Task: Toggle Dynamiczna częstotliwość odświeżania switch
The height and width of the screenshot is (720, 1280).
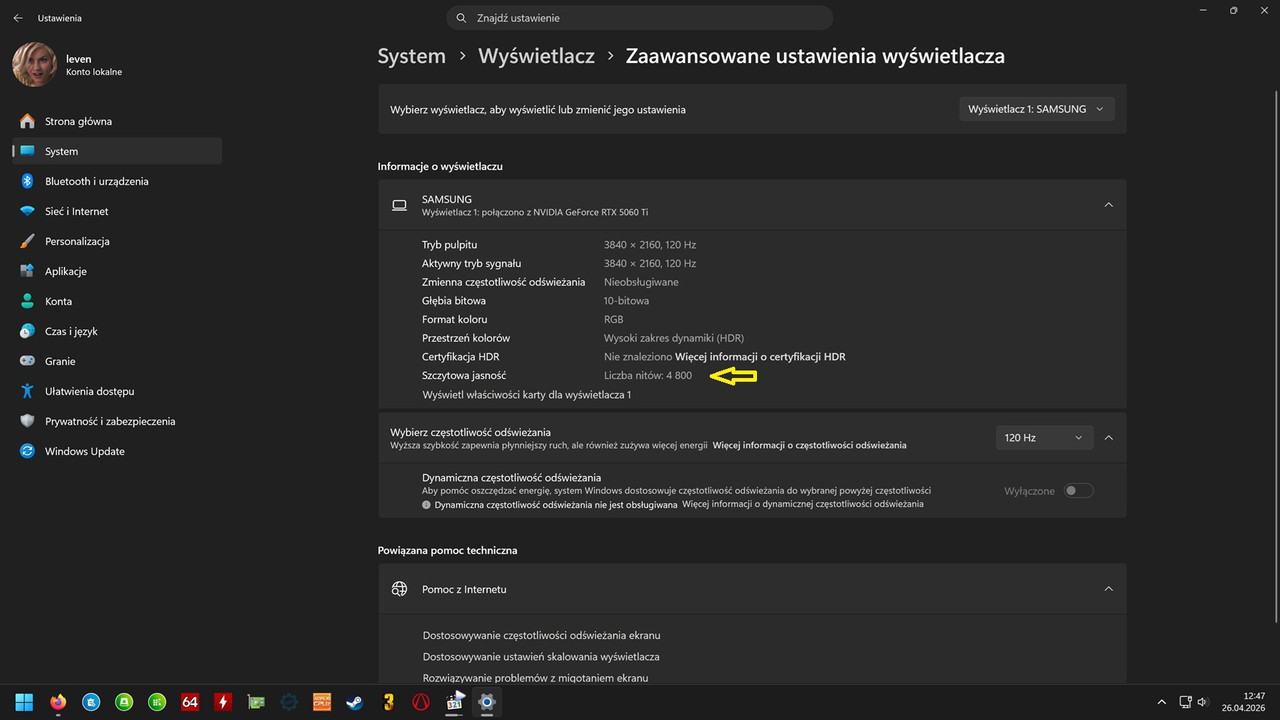Action: point(1078,491)
